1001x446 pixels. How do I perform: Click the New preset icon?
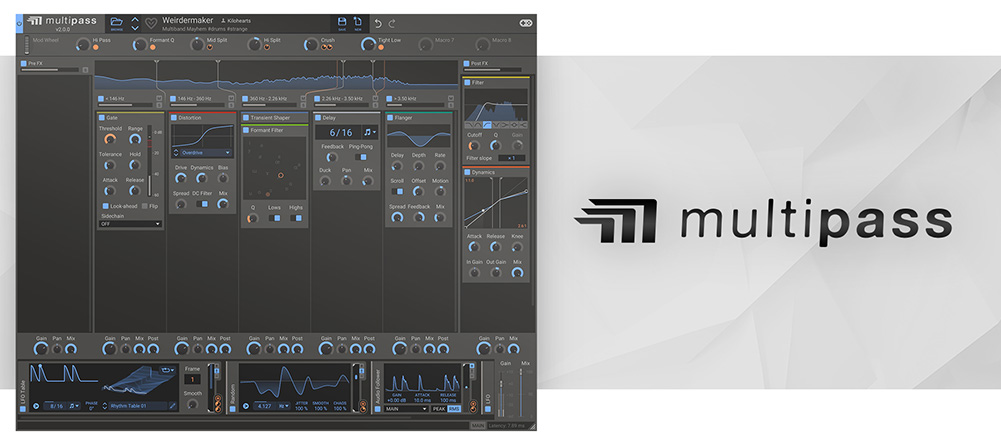click(358, 21)
